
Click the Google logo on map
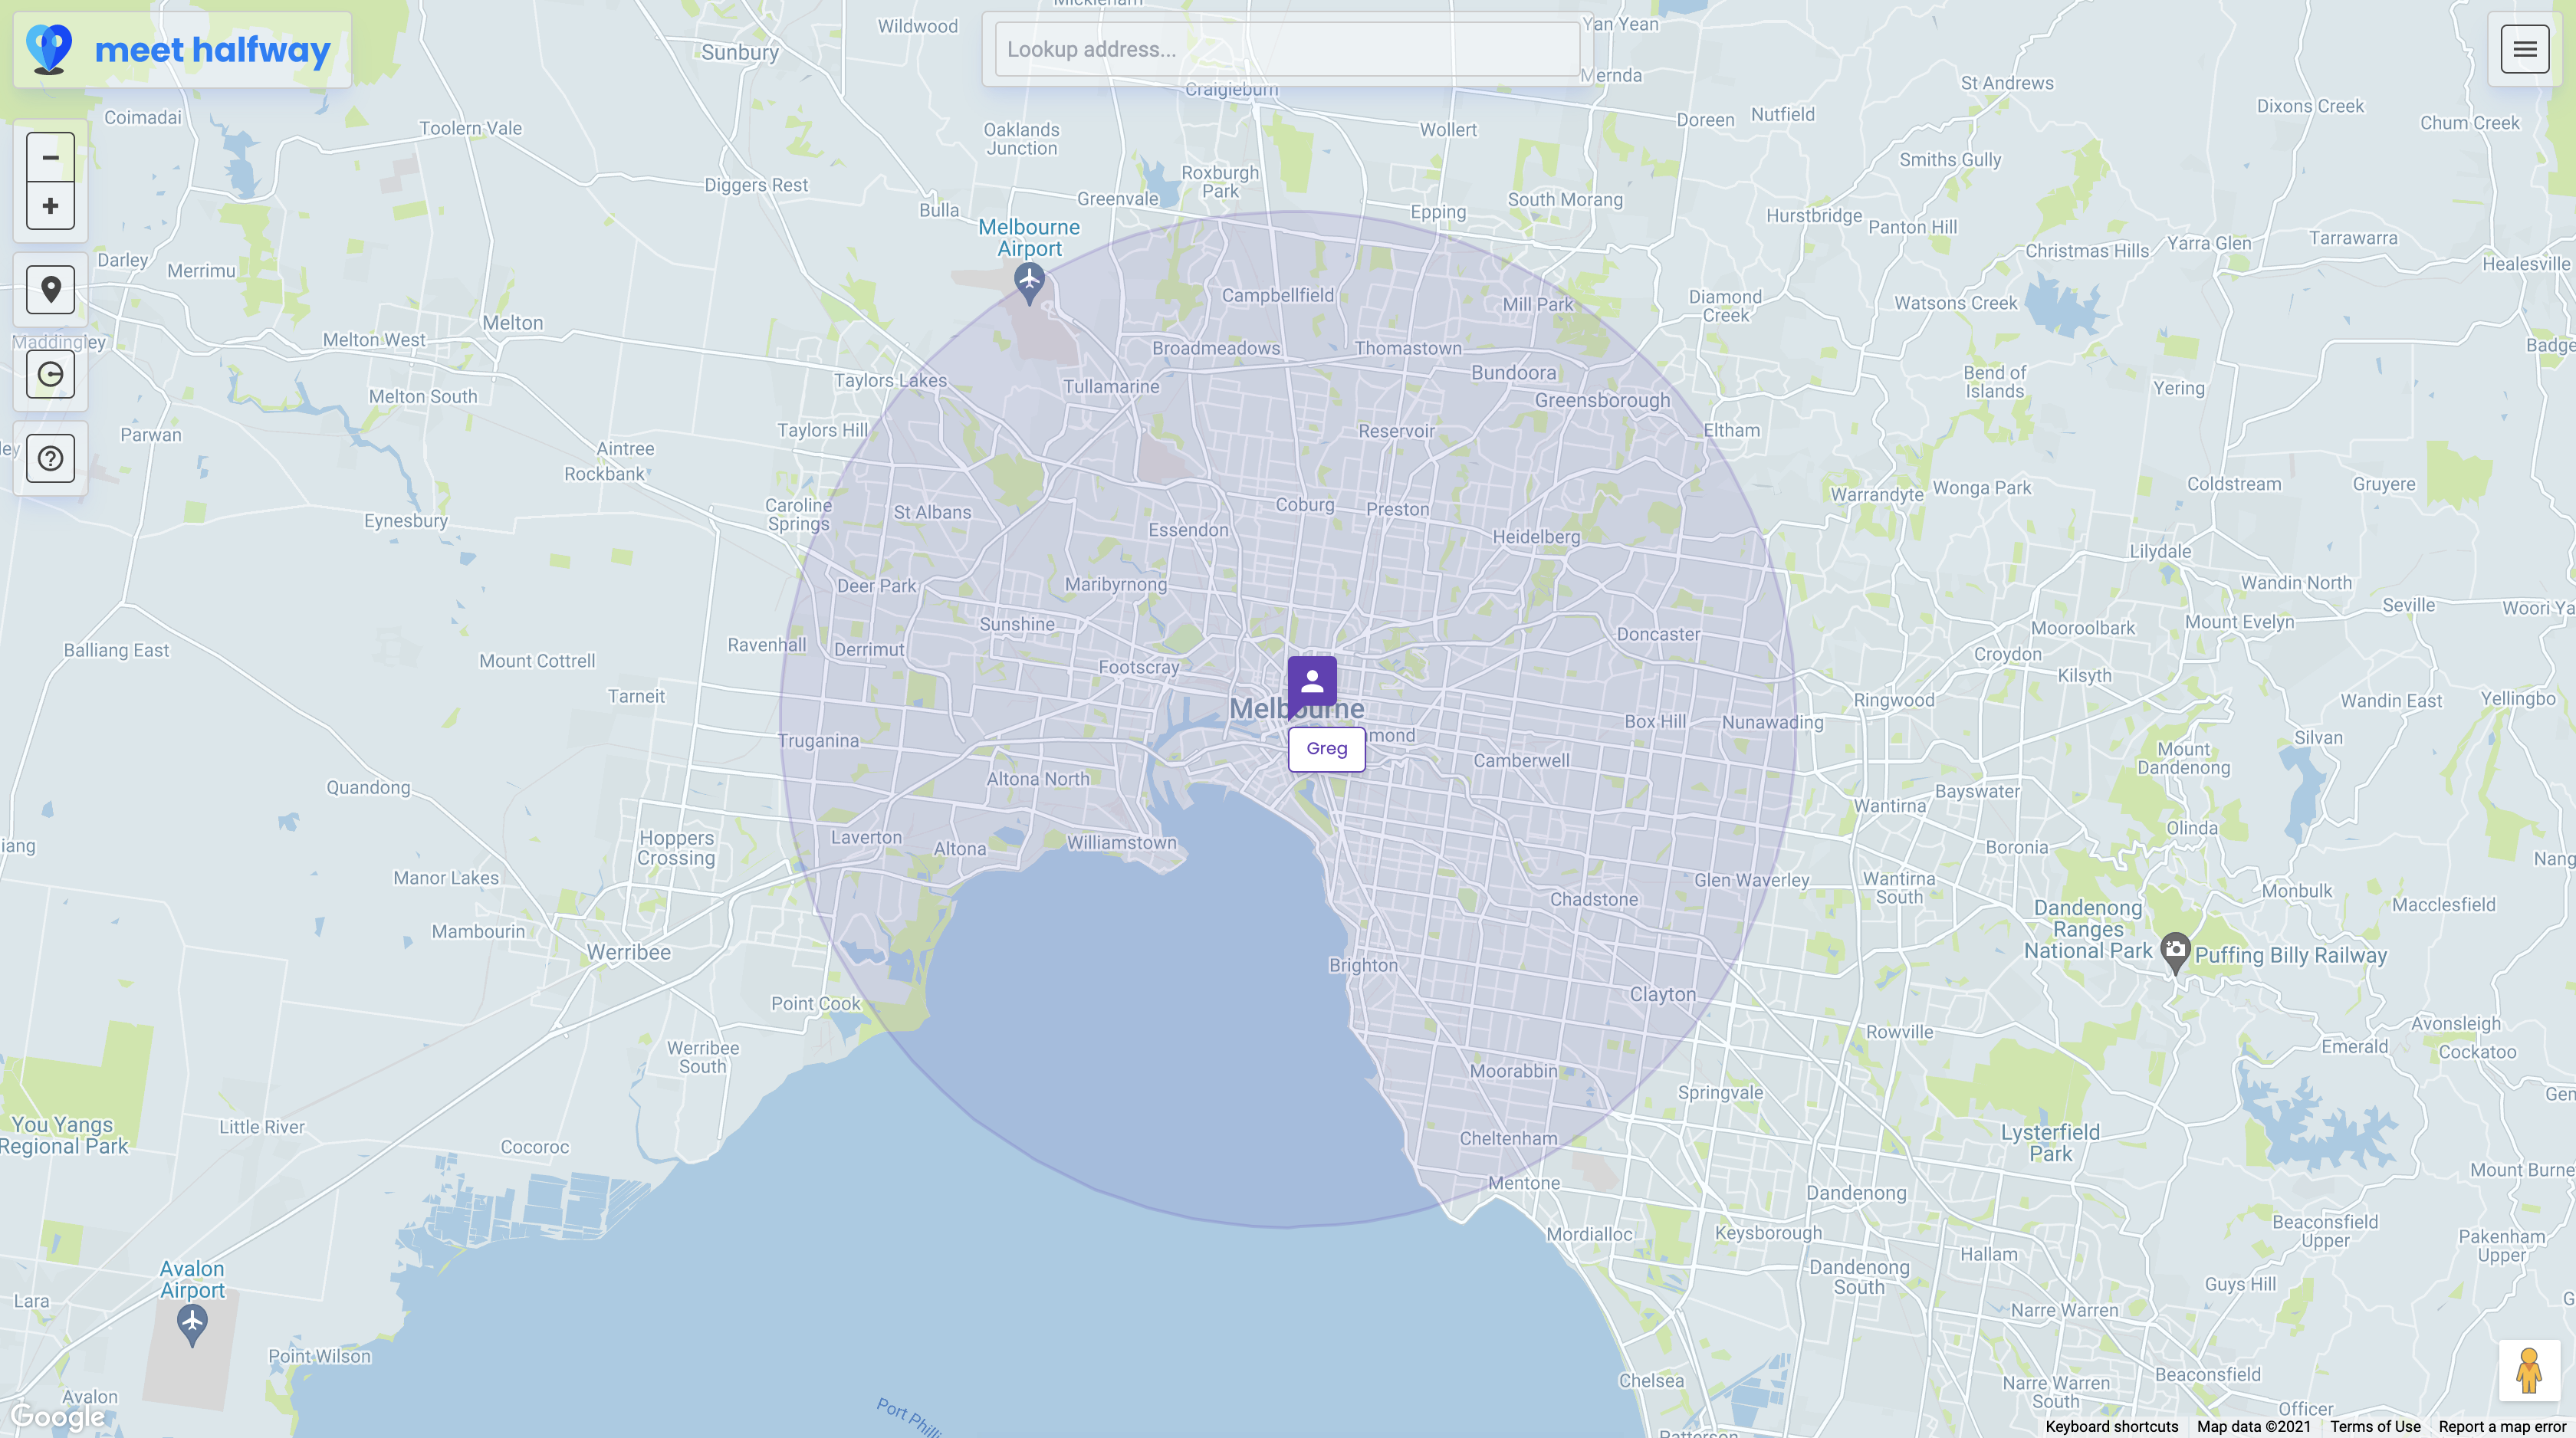click(x=58, y=1417)
